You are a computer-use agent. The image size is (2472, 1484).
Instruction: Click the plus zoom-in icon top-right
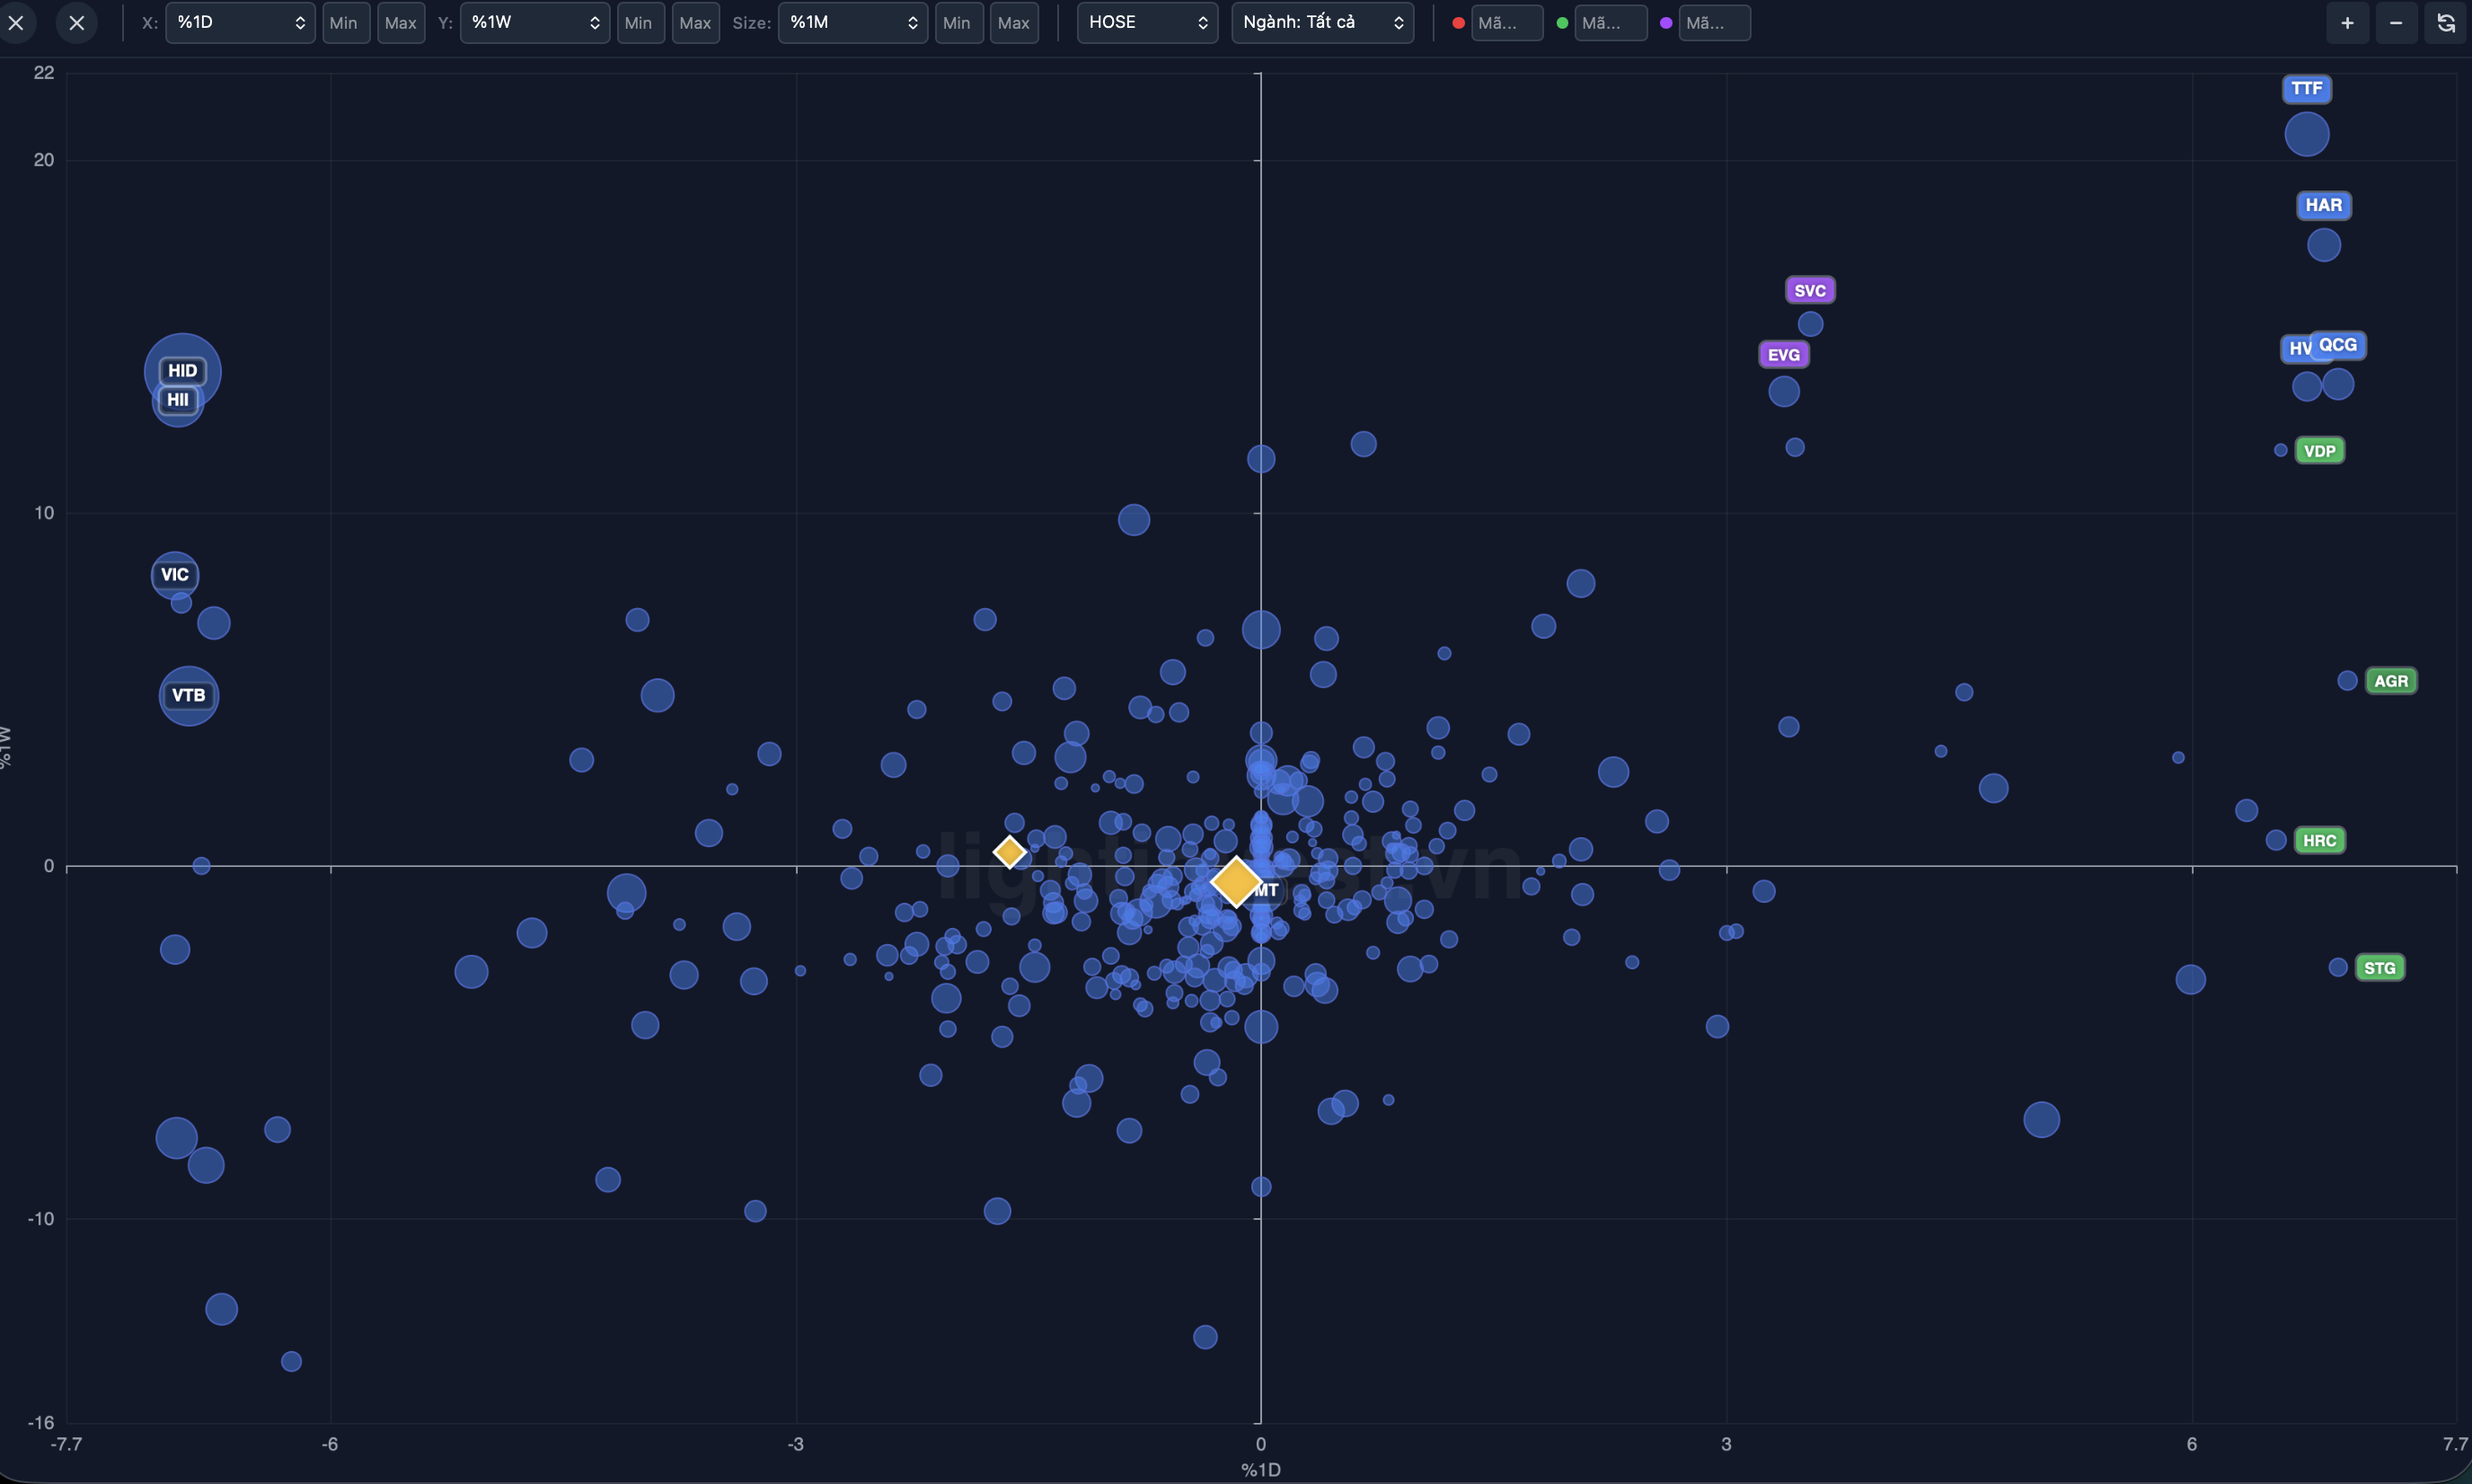point(2345,22)
